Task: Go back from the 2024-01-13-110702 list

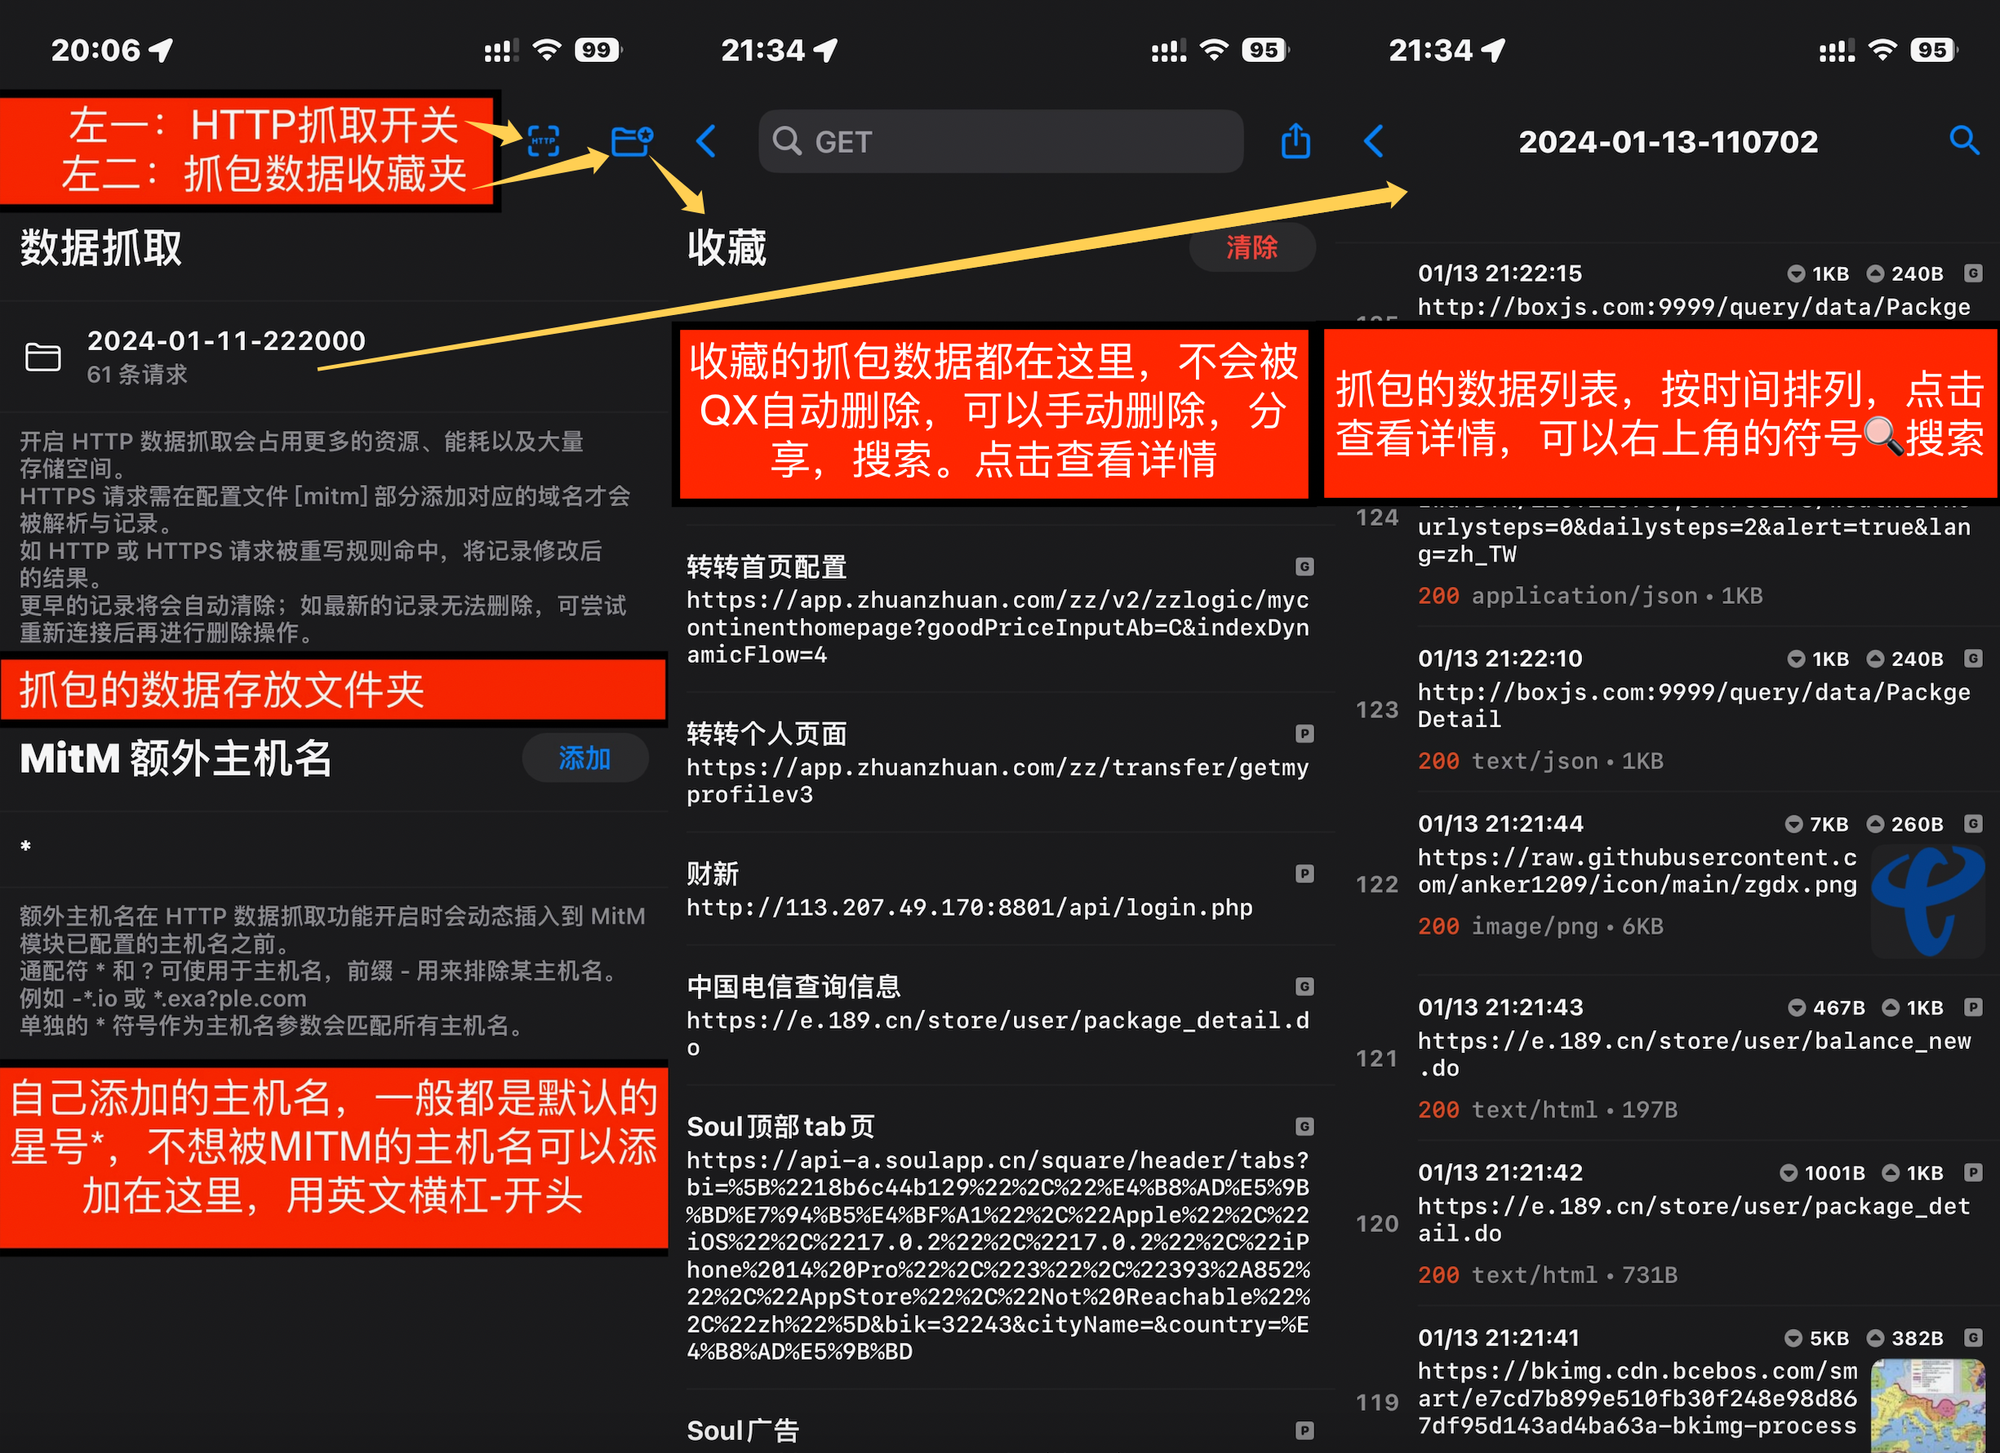Action: tap(1374, 141)
